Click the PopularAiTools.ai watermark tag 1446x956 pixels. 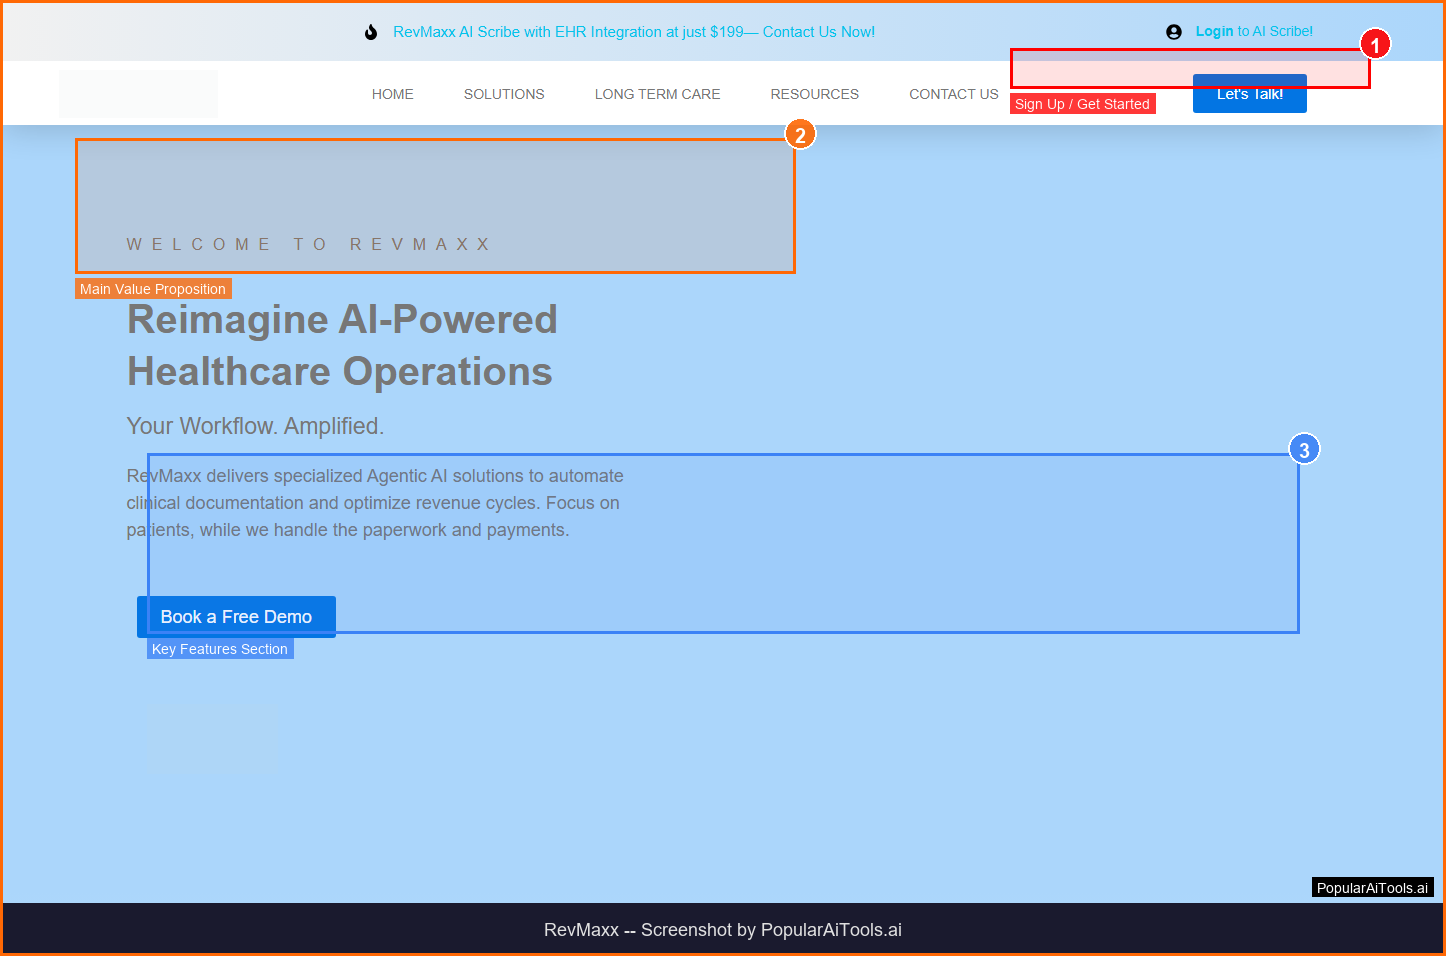[x=1372, y=888]
